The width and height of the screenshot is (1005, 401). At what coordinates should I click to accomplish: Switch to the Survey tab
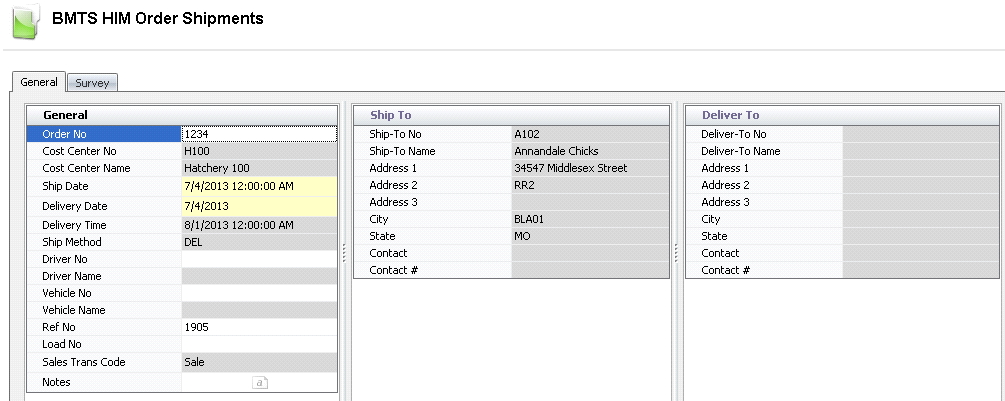[x=92, y=83]
